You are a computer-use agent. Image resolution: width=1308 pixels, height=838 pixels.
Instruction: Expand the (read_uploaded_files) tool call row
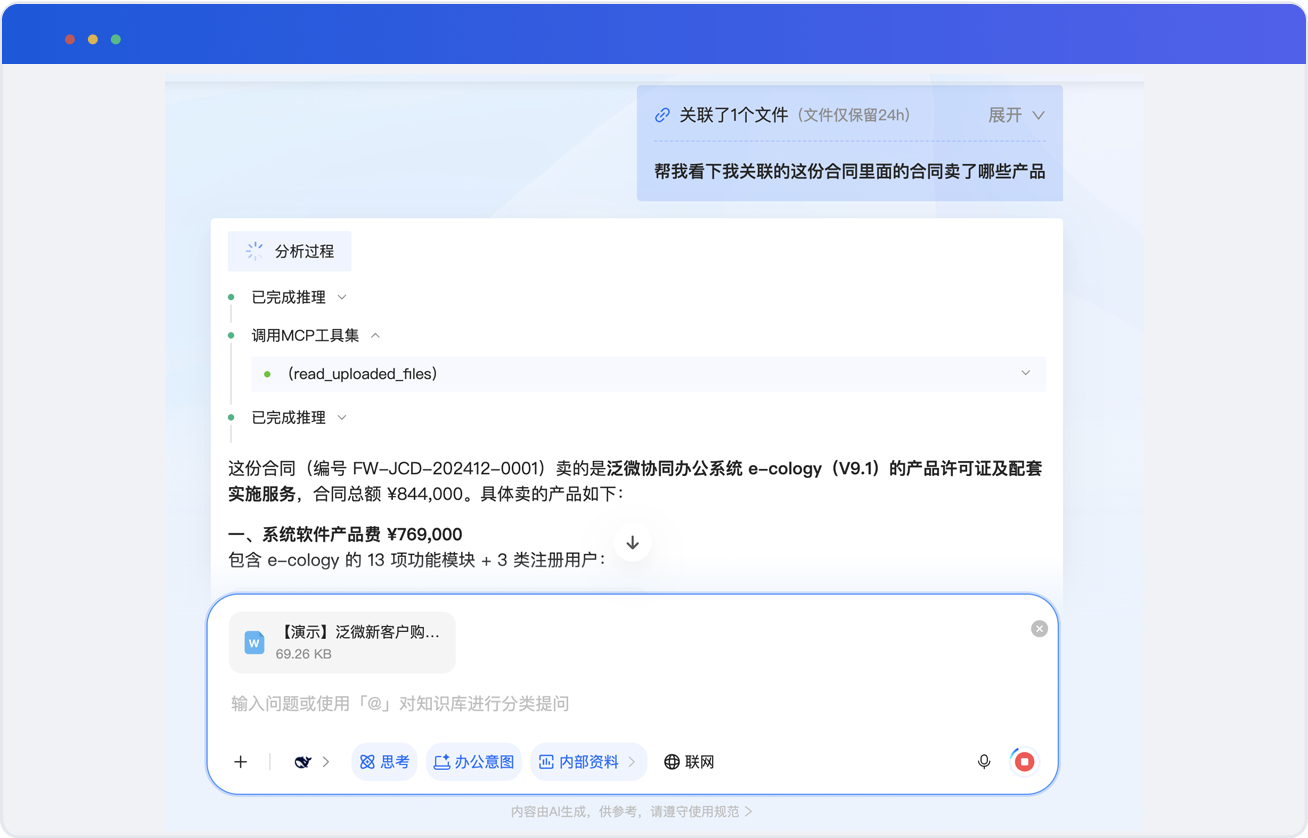pyautogui.click(x=649, y=374)
